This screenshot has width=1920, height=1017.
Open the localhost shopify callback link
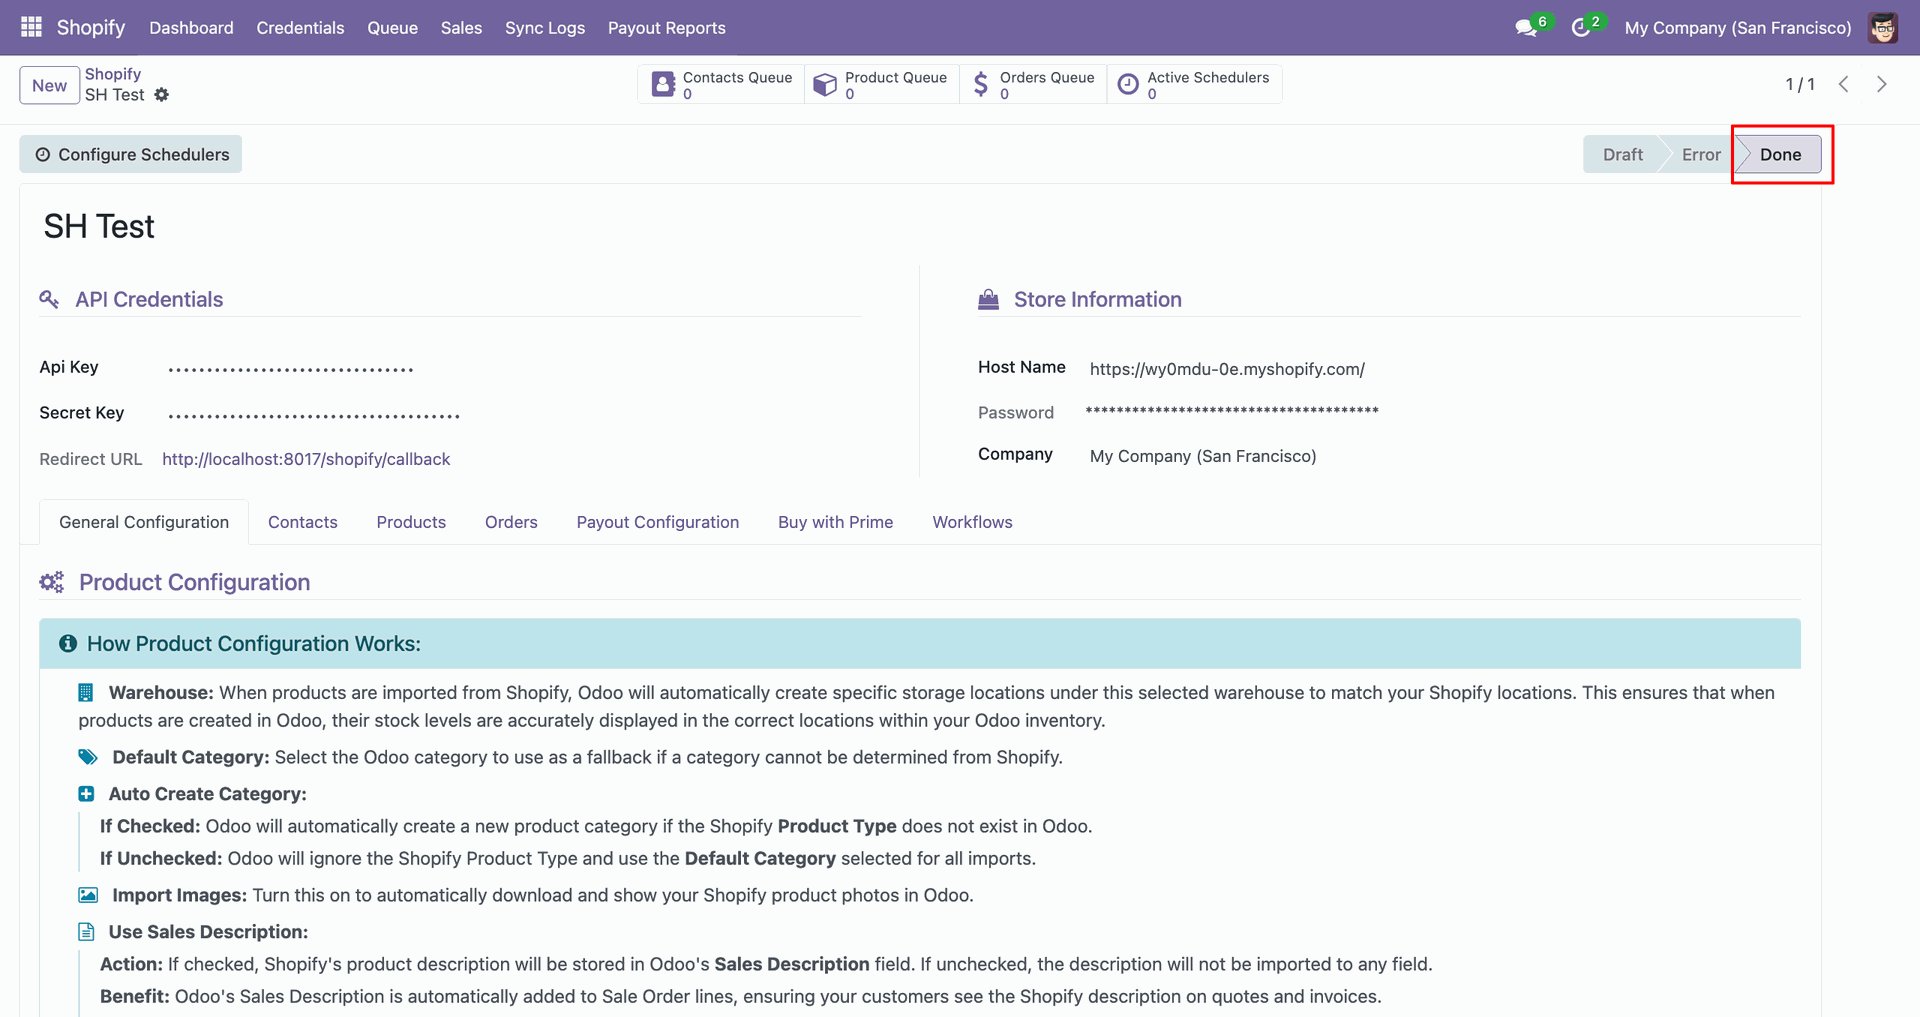coord(306,459)
